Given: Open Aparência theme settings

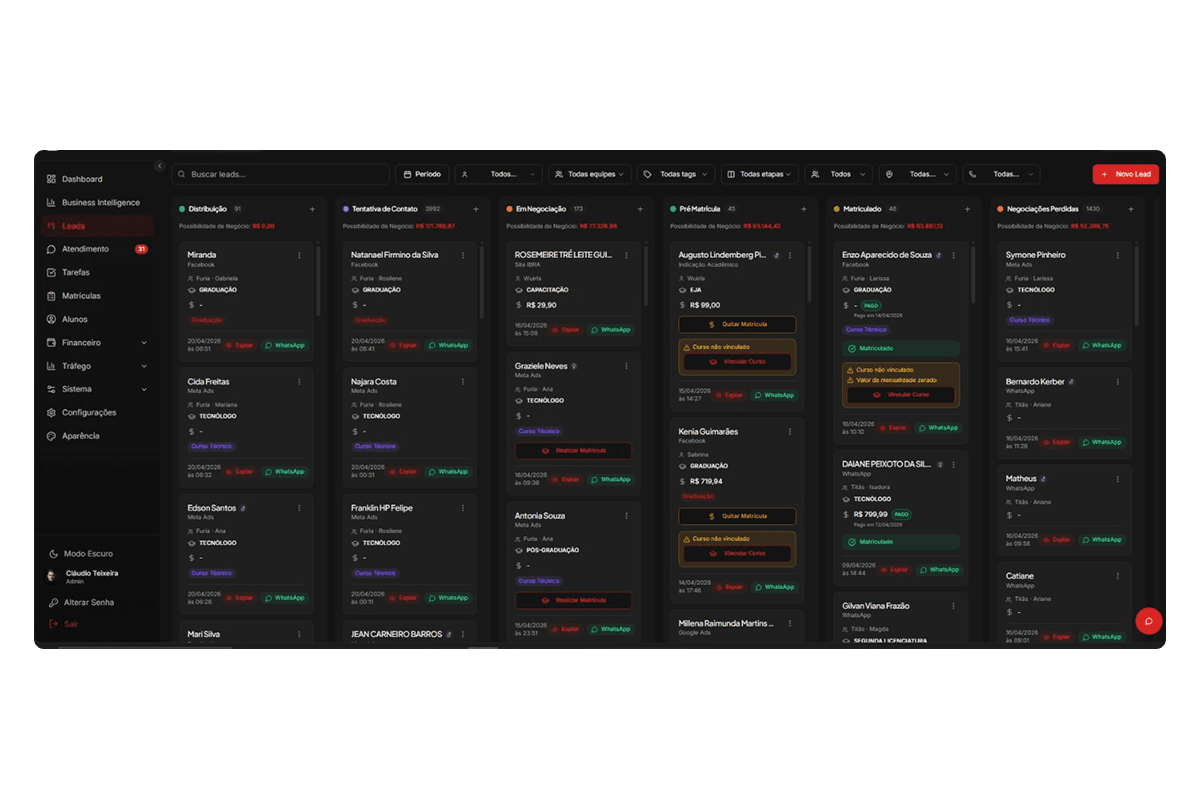Looking at the screenshot, I should tap(97, 436).
